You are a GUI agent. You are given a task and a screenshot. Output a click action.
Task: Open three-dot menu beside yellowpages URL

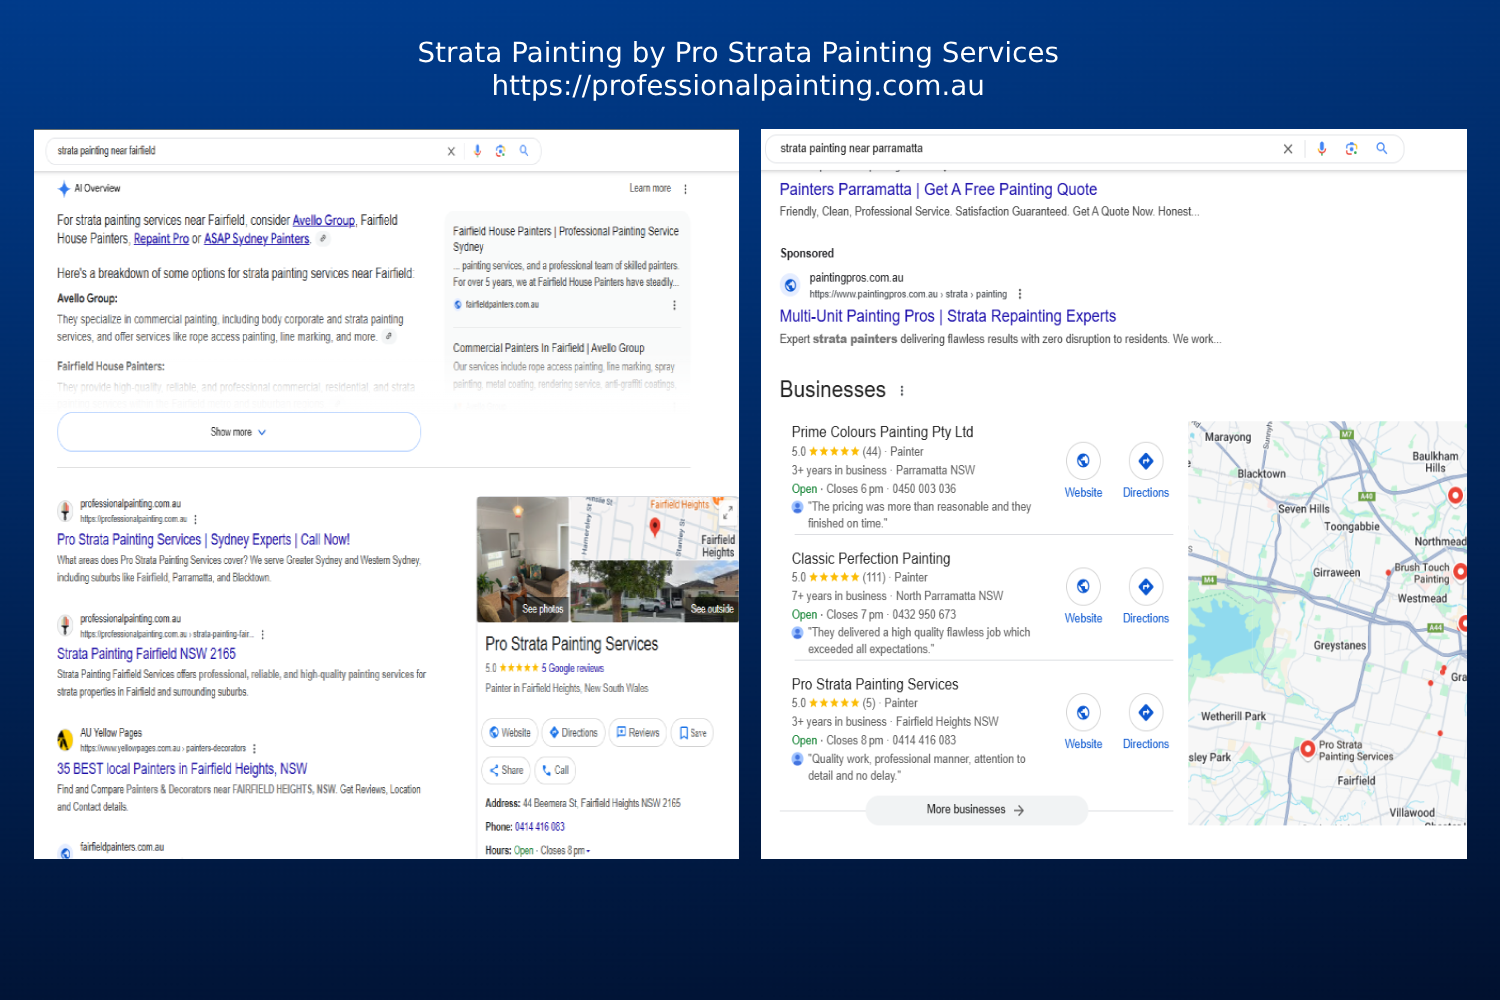254,748
